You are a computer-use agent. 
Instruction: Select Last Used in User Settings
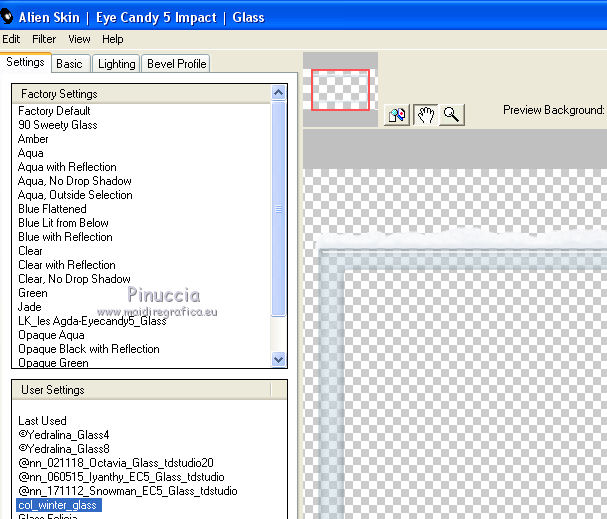click(x=42, y=421)
